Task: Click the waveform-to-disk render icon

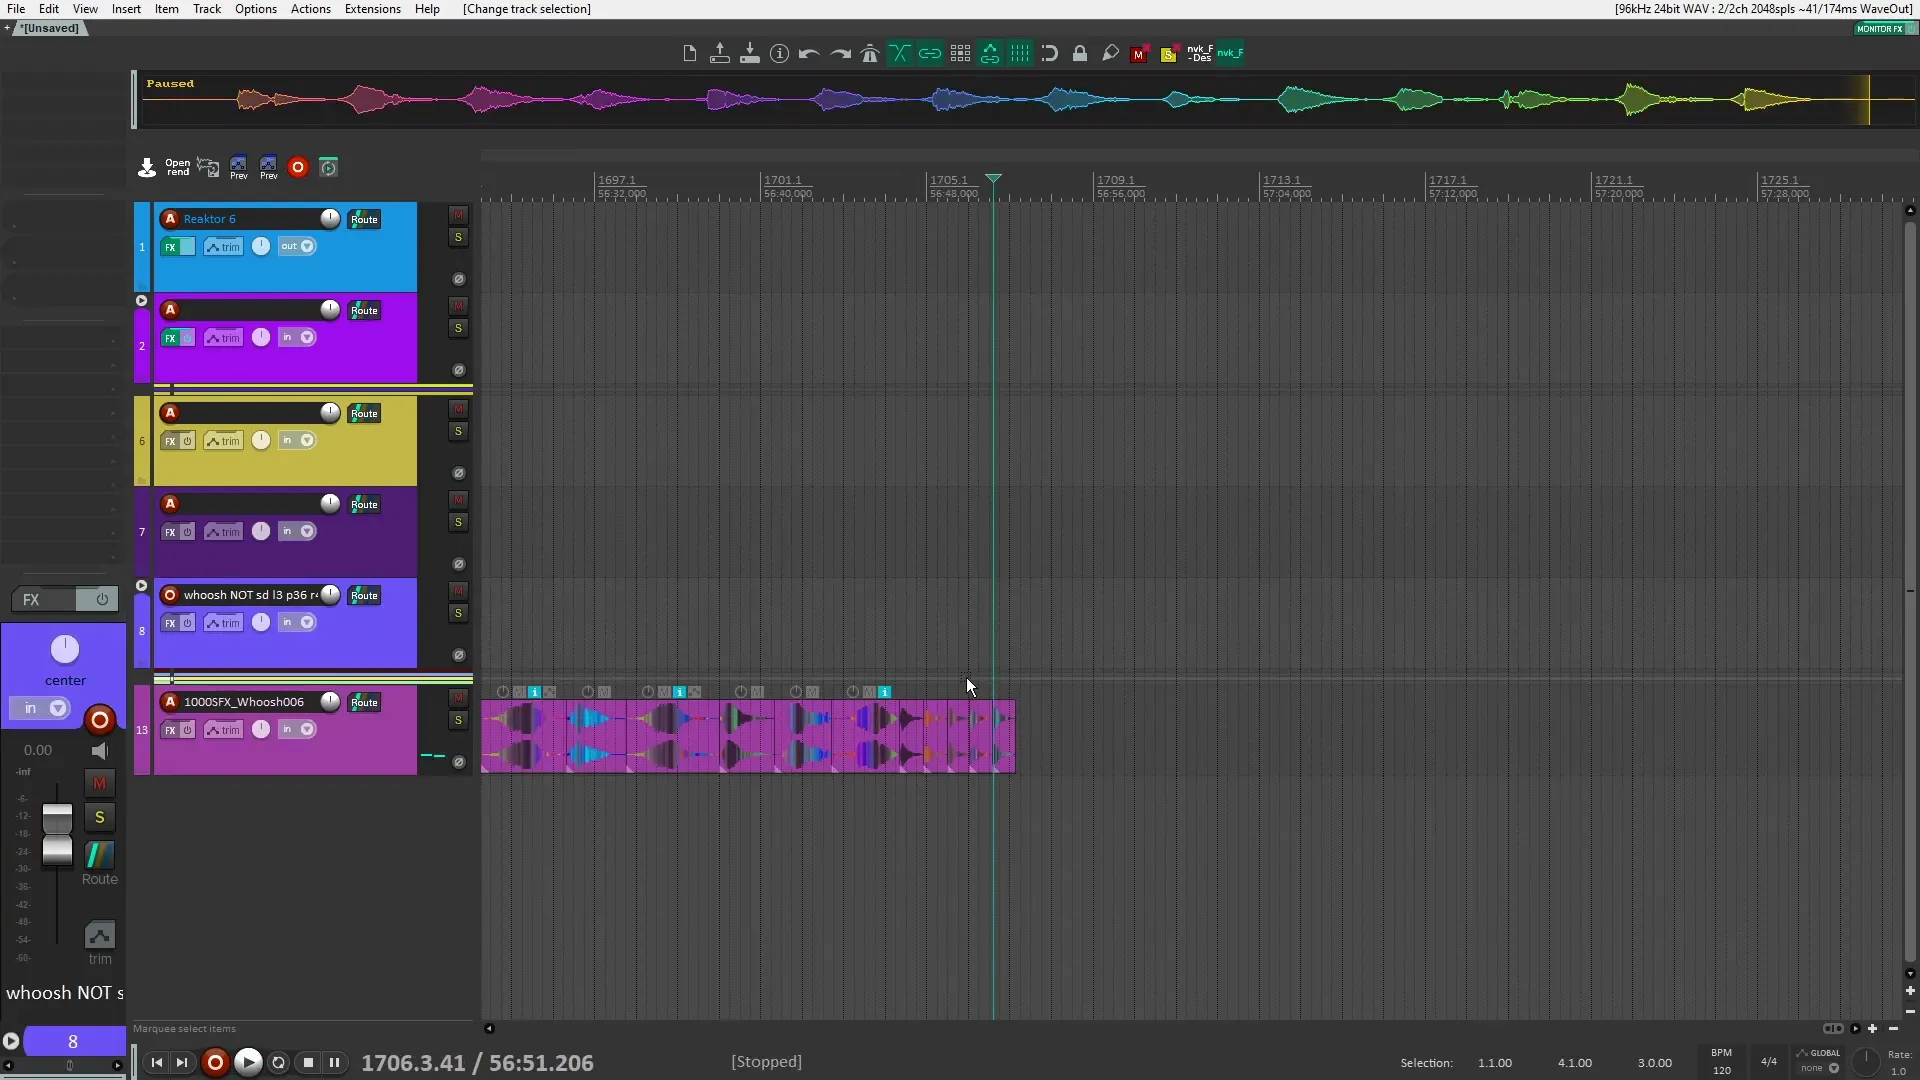Action: pos(208,168)
